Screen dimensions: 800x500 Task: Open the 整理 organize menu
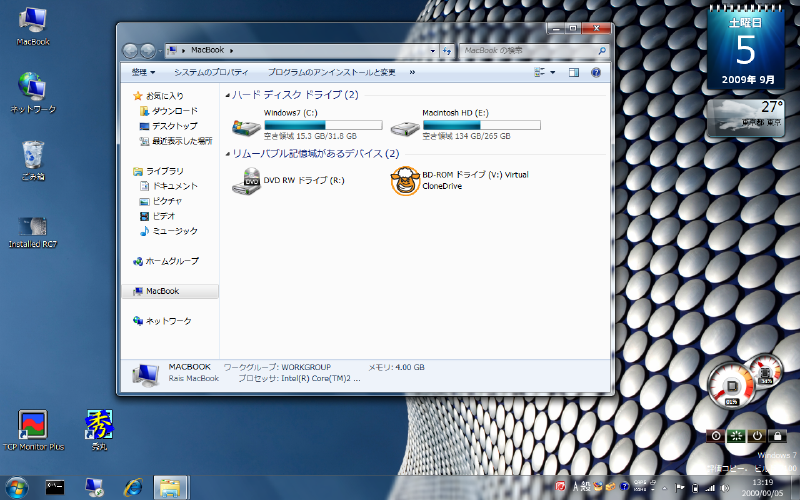point(143,72)
